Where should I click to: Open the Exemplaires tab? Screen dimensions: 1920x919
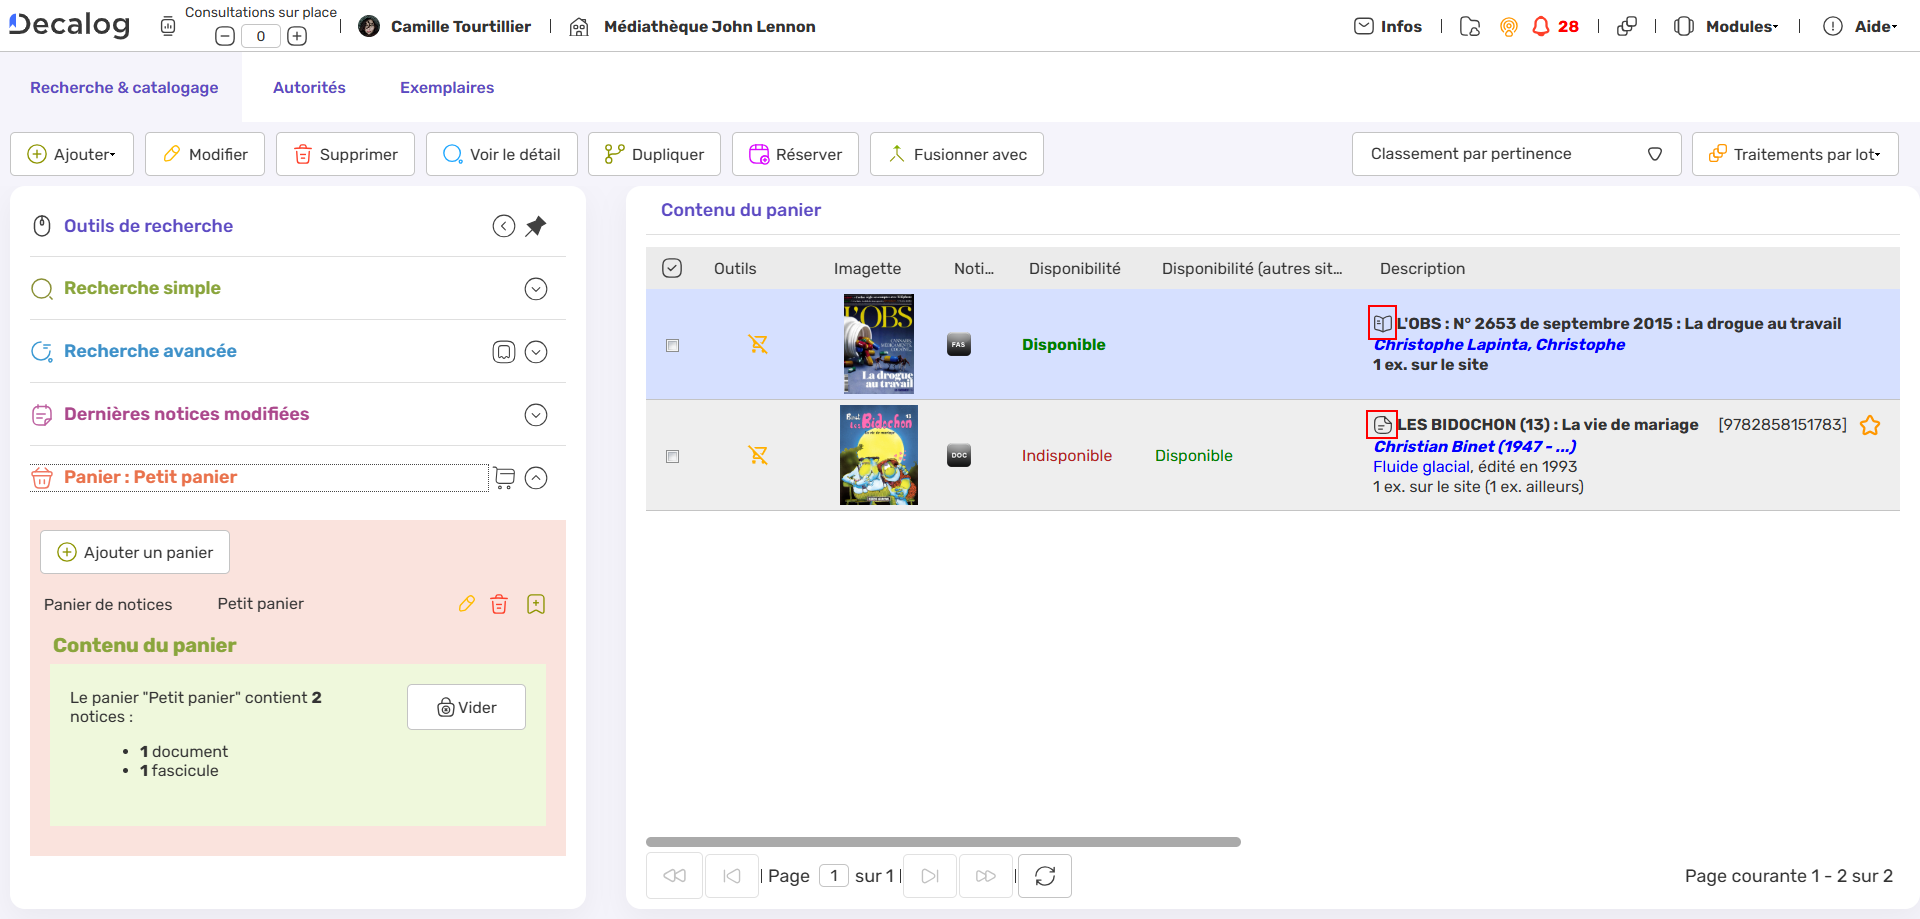point(446,88)
